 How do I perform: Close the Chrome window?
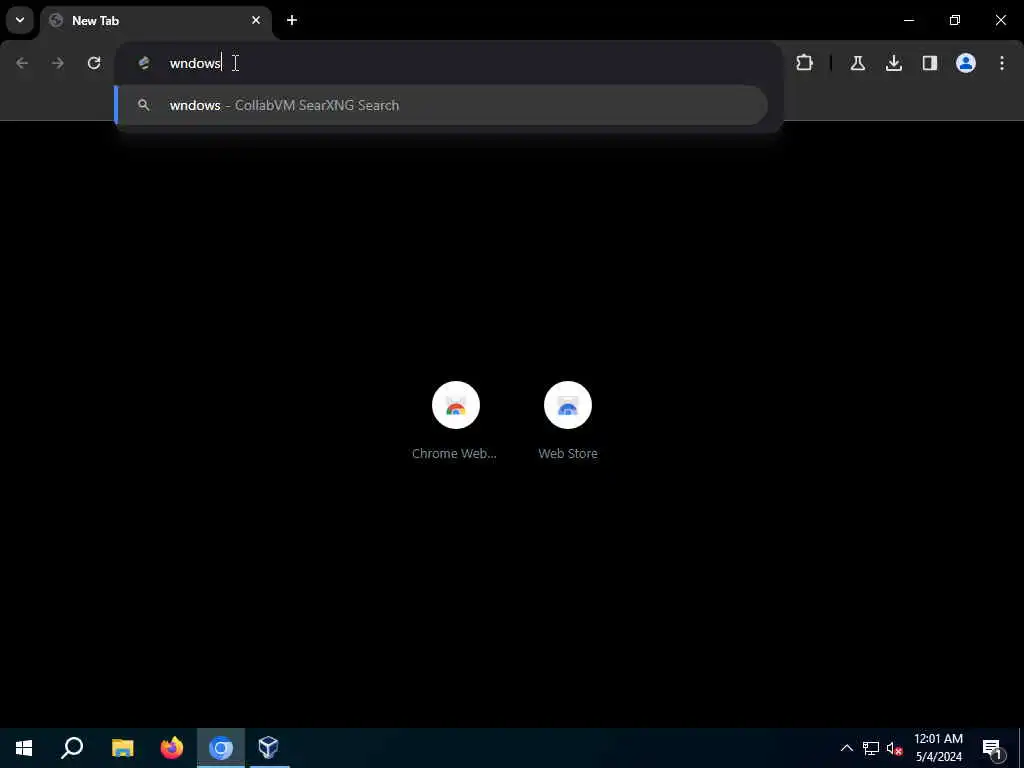1000,20
